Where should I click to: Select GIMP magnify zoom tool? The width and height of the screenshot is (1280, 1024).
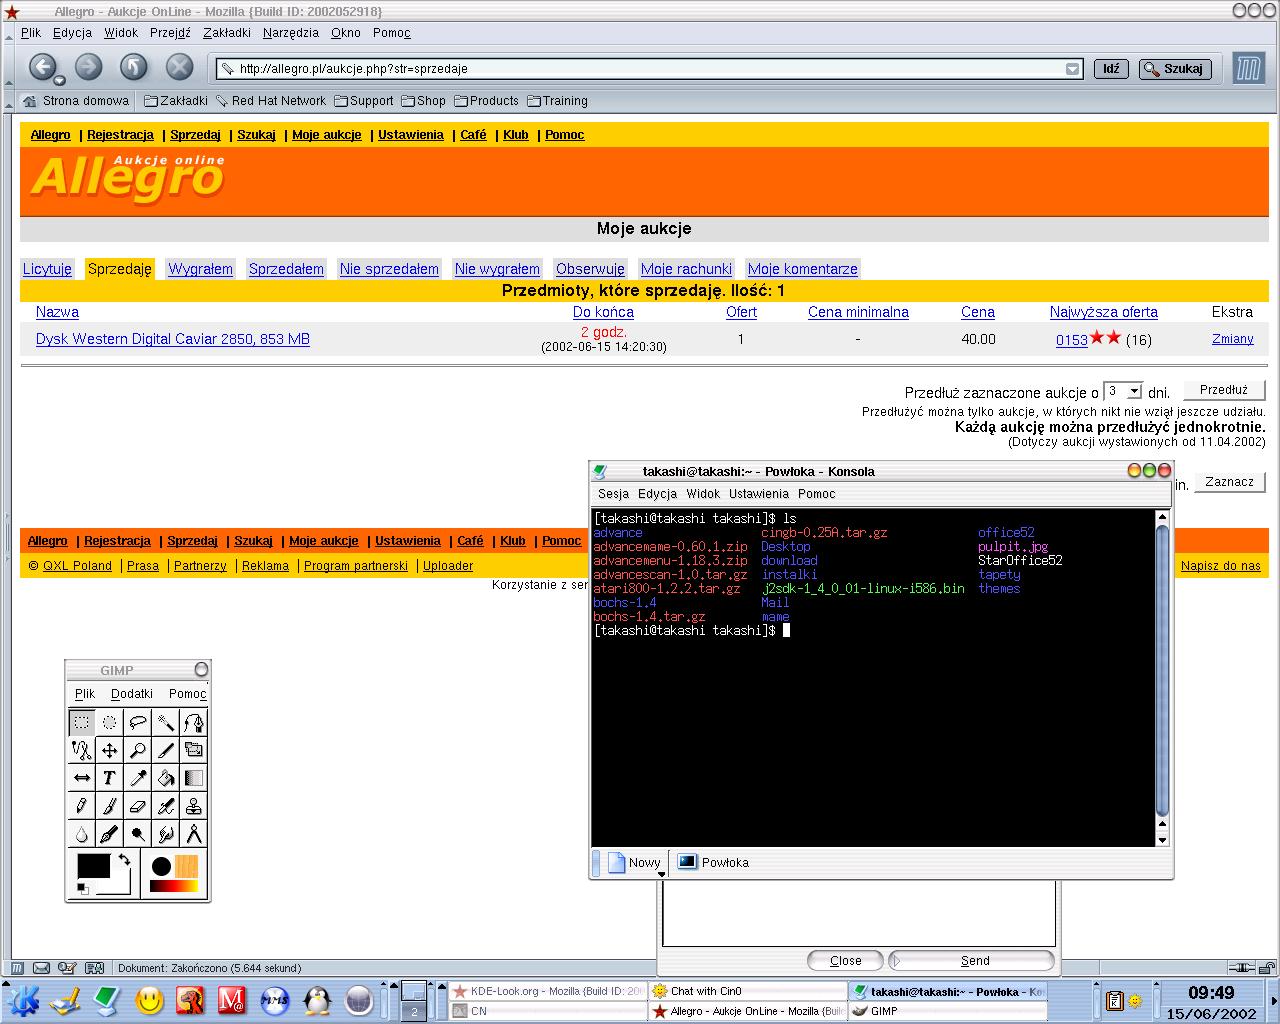coord(138,750)
